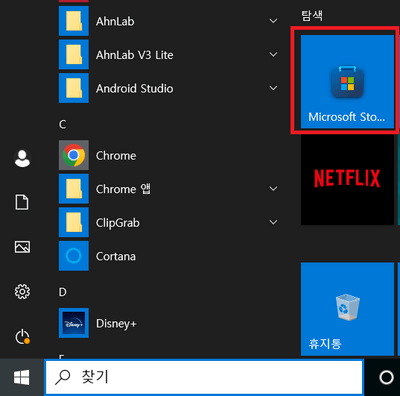Viewport: 400px width, 396px height.
Task: Open the user account icon
Action: pyautogui.click(x=22, y=158)
